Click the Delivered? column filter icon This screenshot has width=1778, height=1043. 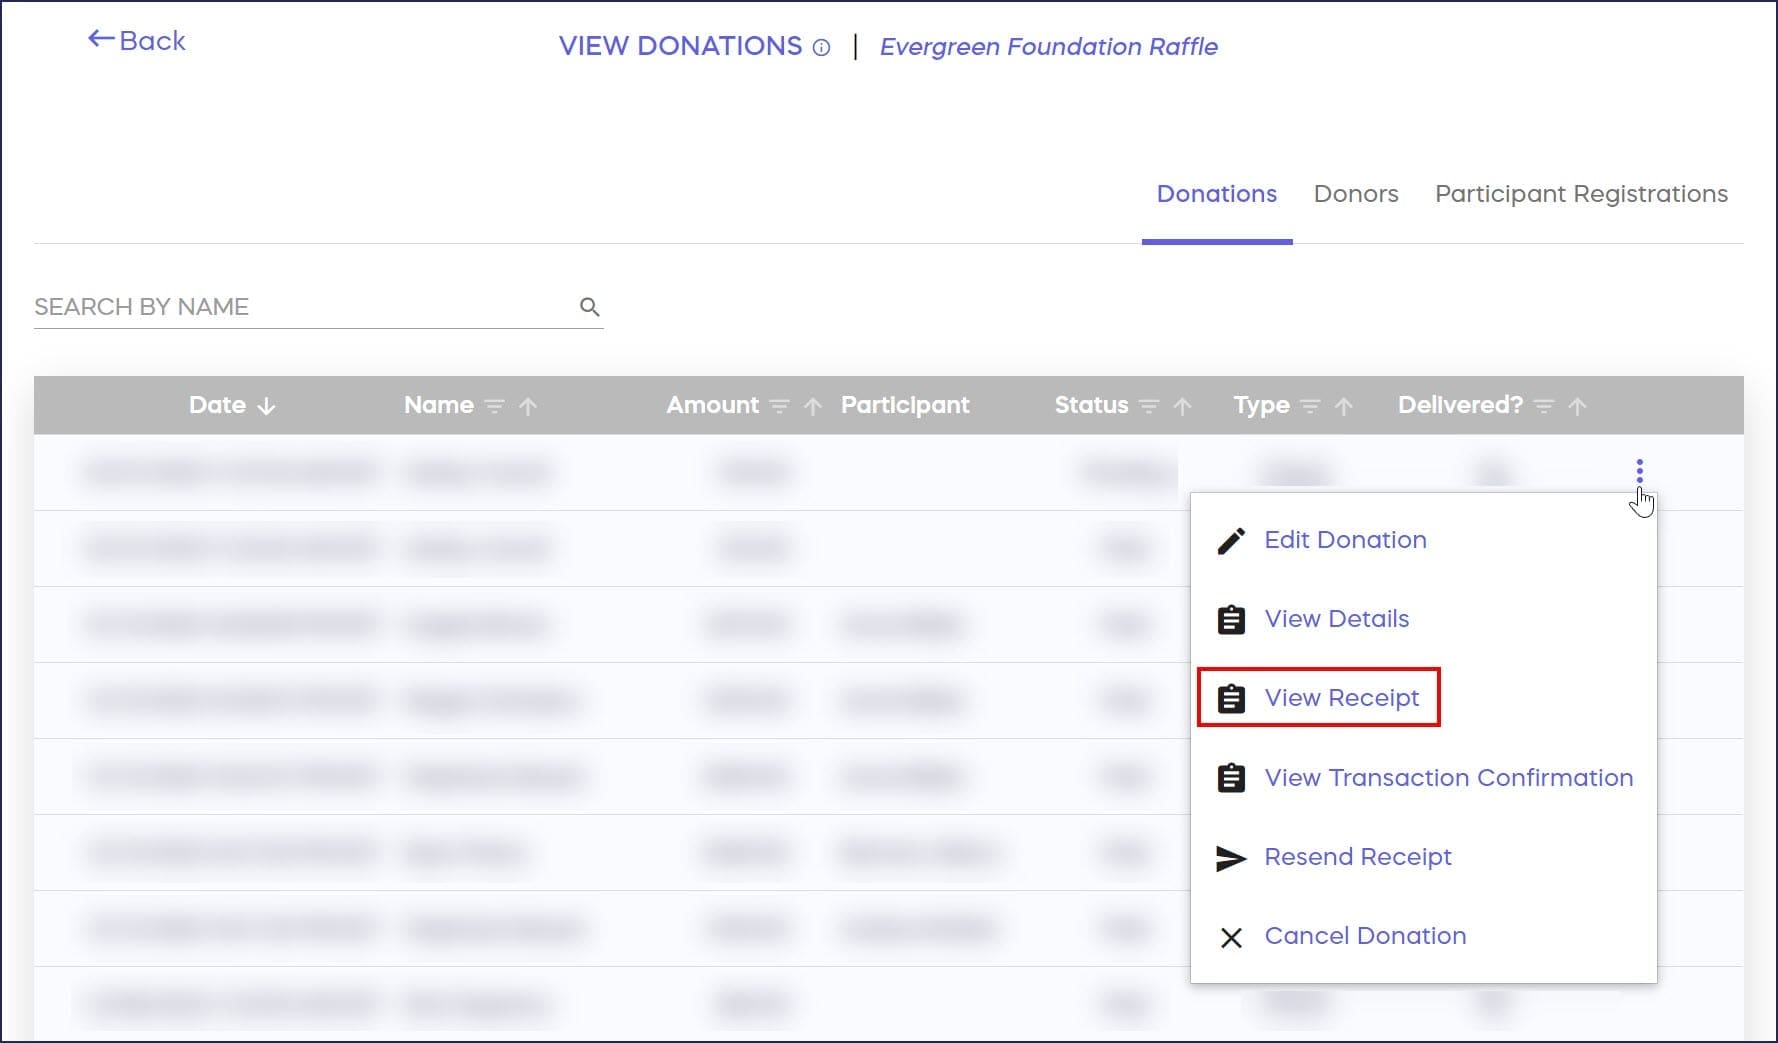[1544, 406]
